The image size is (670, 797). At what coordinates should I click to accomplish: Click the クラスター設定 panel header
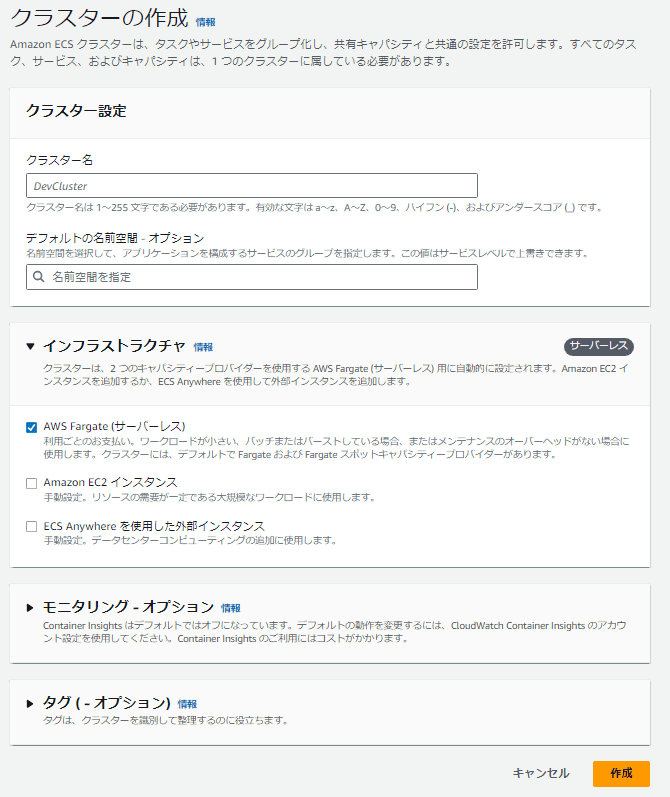76,111
